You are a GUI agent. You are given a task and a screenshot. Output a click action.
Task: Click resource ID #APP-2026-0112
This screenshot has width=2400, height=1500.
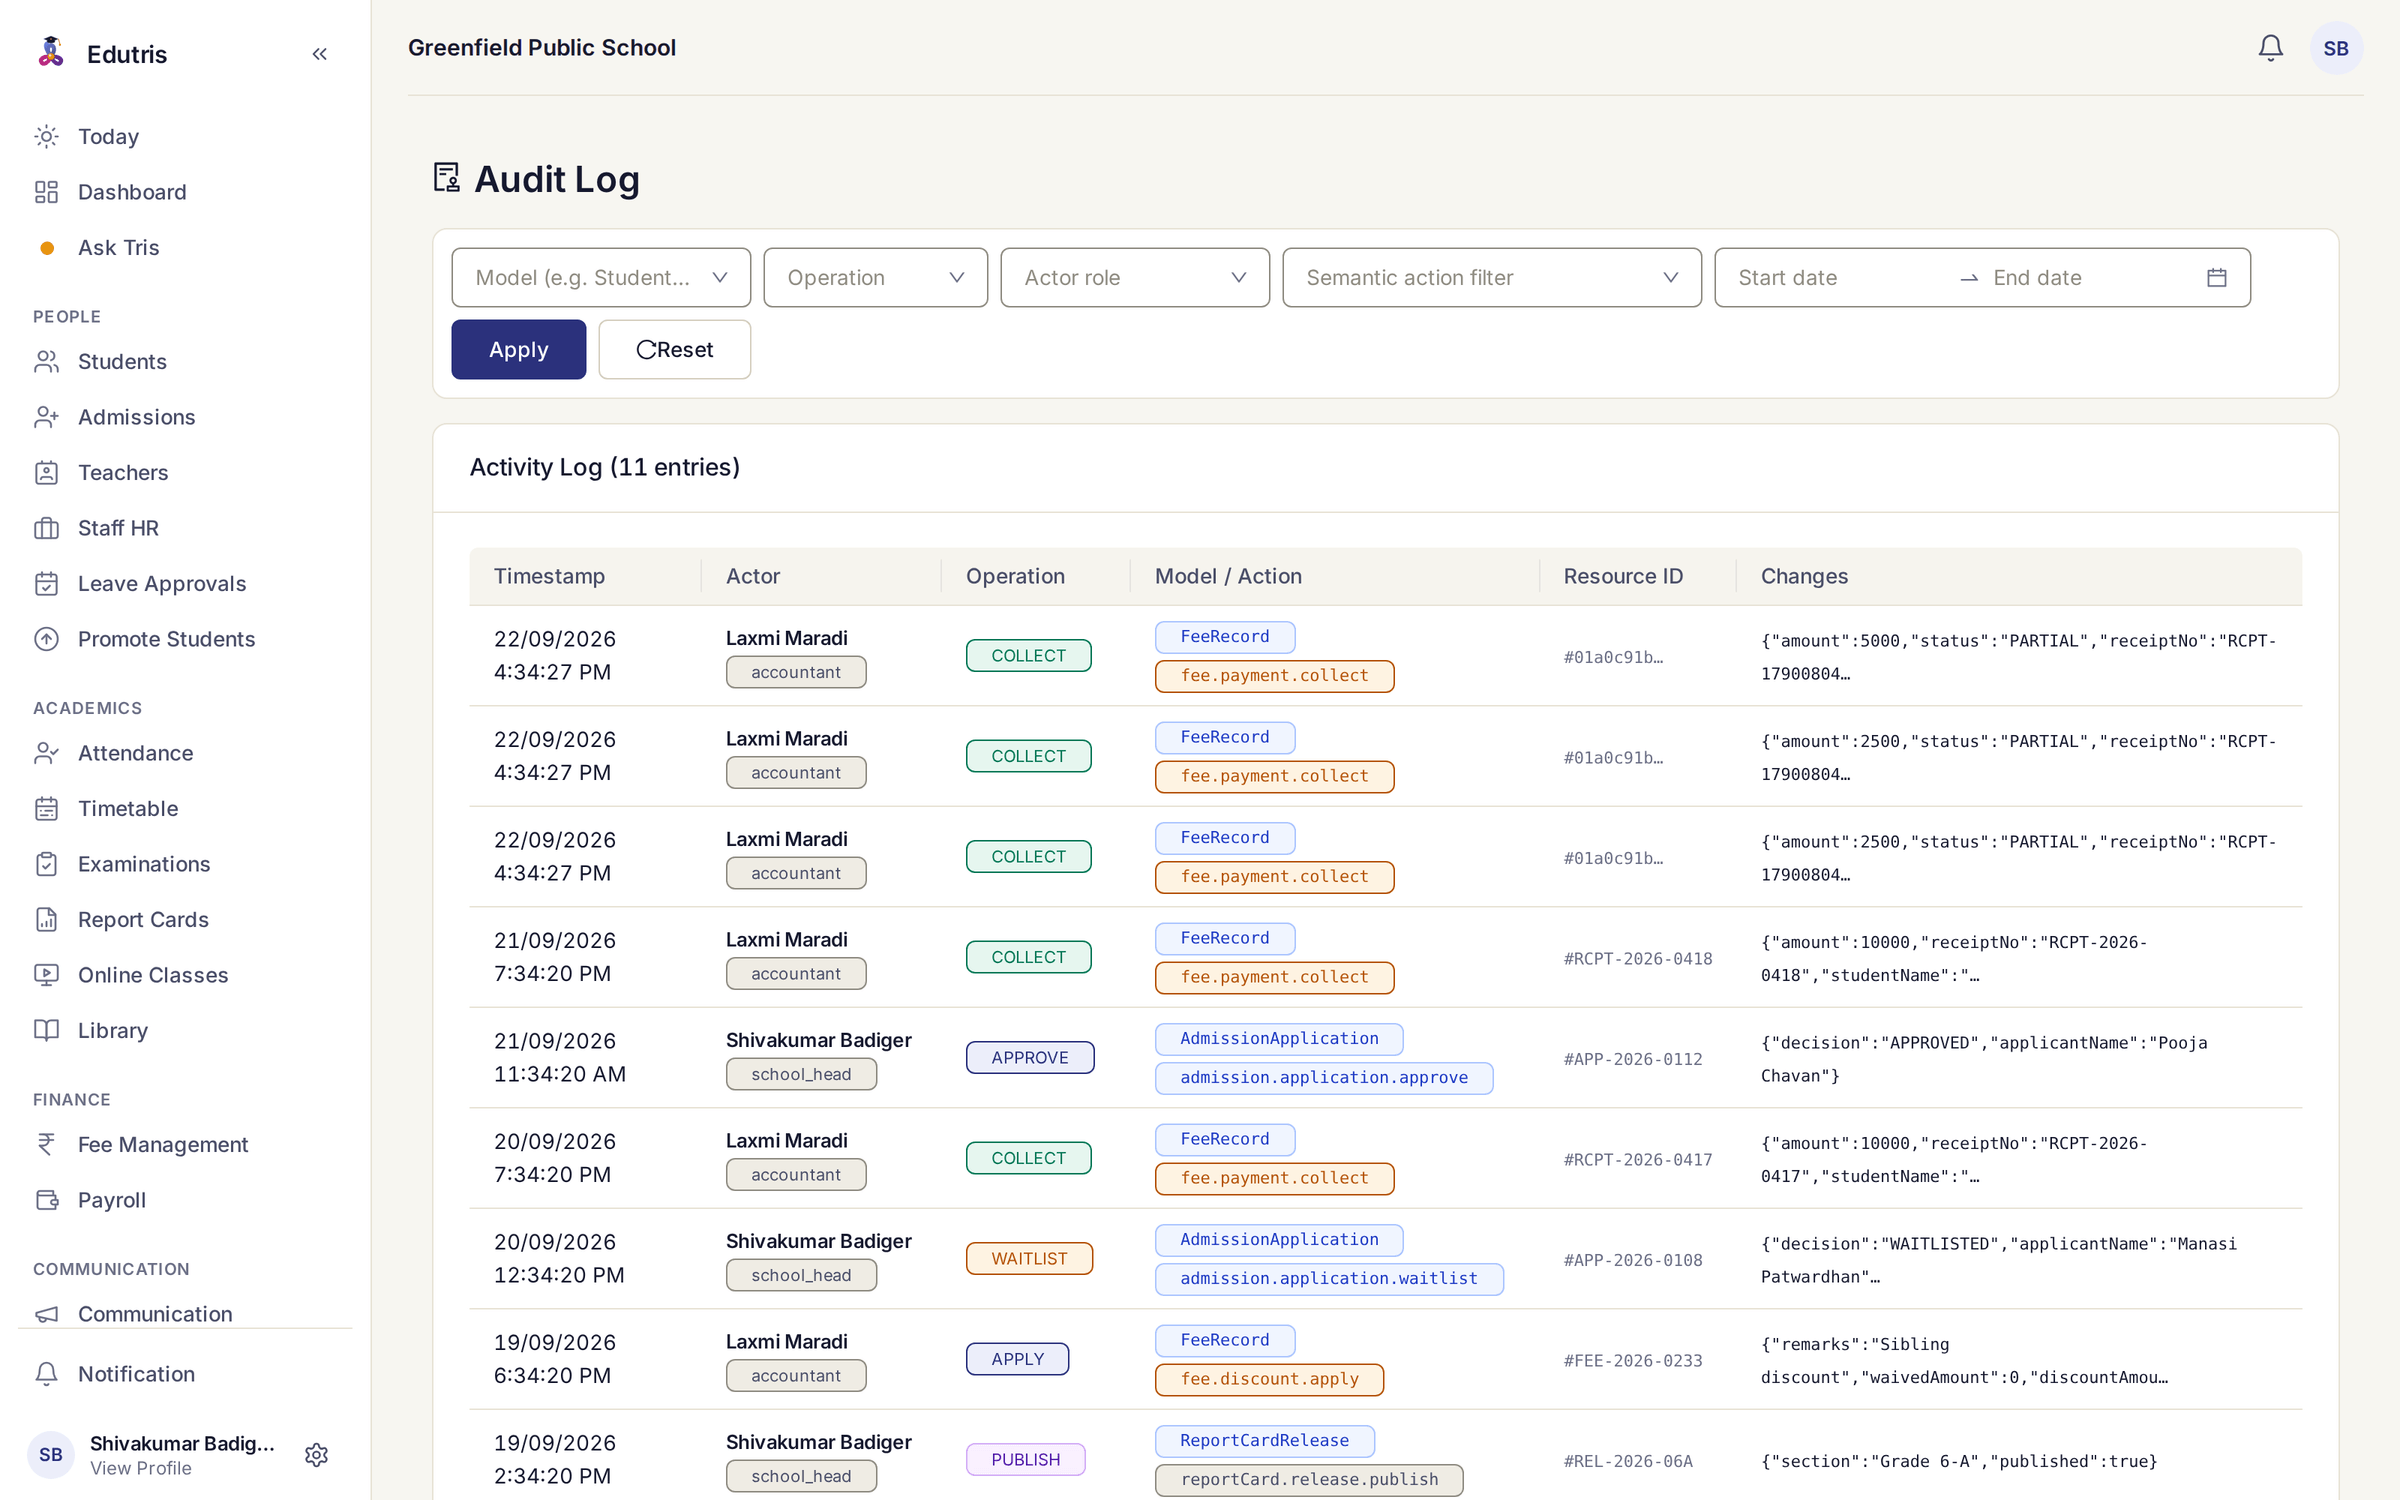(1632, 1059)
